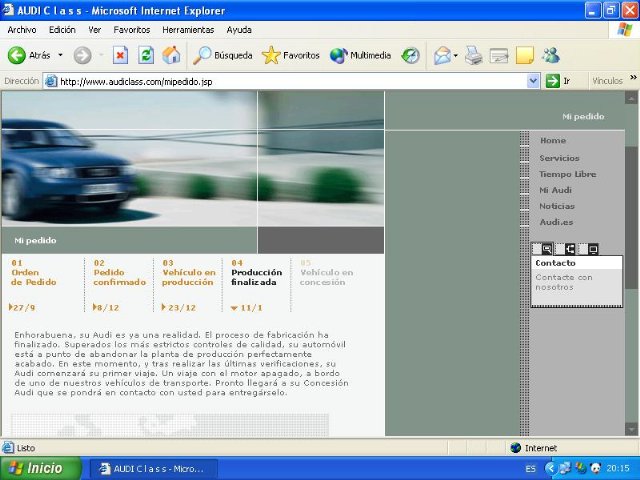Open the Audi.es sidebar link
Image resolution: width=640 pixels, height=480 pixels.
[556, 222]
